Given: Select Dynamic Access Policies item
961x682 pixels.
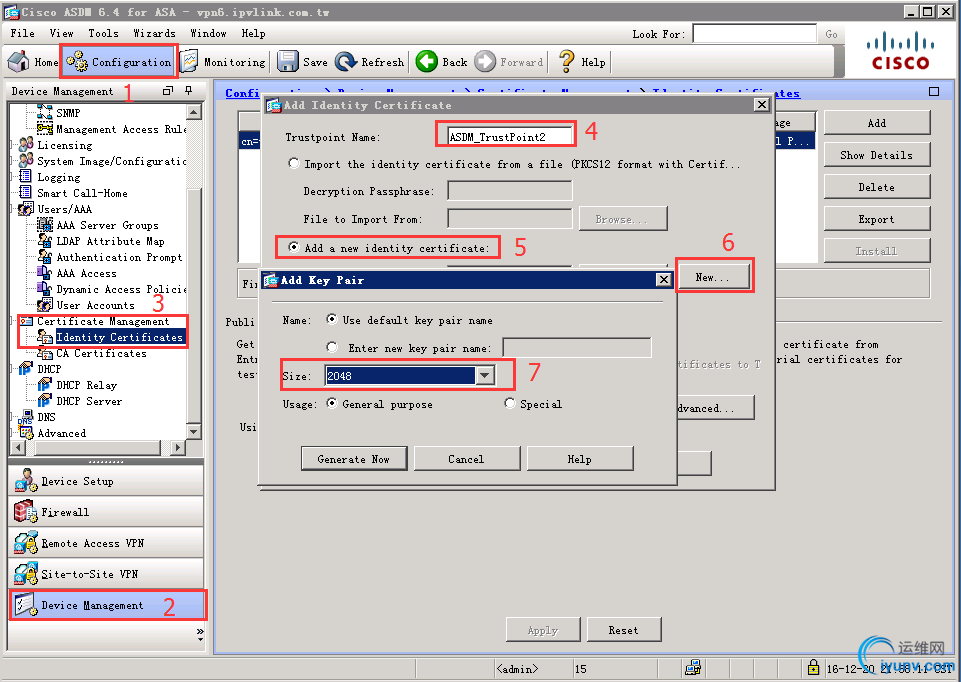Looking at the screenshot, I should tap(121, 289).
